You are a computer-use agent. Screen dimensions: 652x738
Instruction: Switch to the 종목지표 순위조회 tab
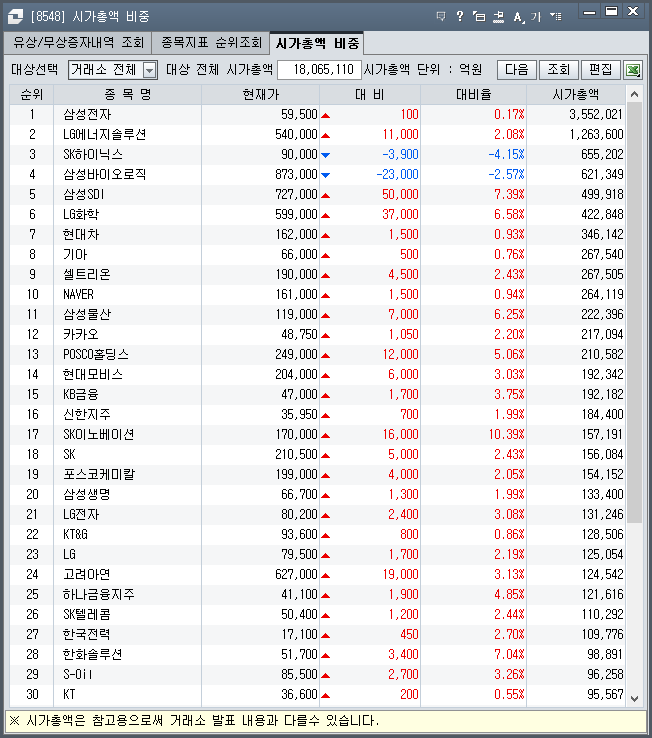tap(211, 43)
